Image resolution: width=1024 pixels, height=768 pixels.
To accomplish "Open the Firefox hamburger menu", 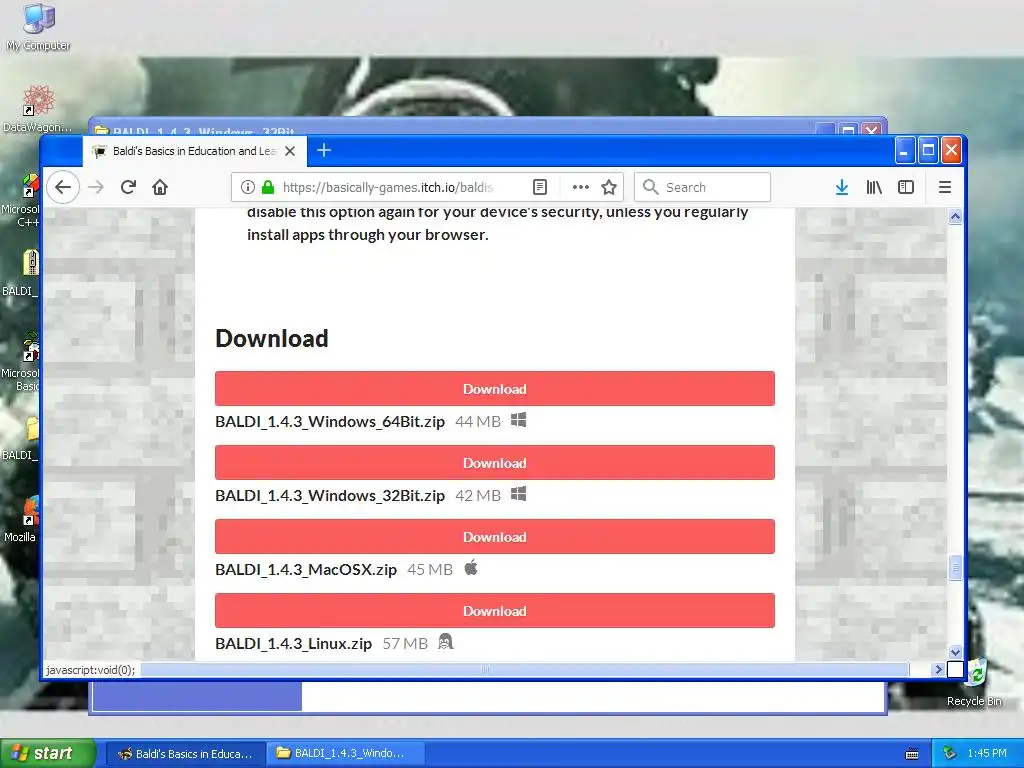I will [x=944, y=187].
